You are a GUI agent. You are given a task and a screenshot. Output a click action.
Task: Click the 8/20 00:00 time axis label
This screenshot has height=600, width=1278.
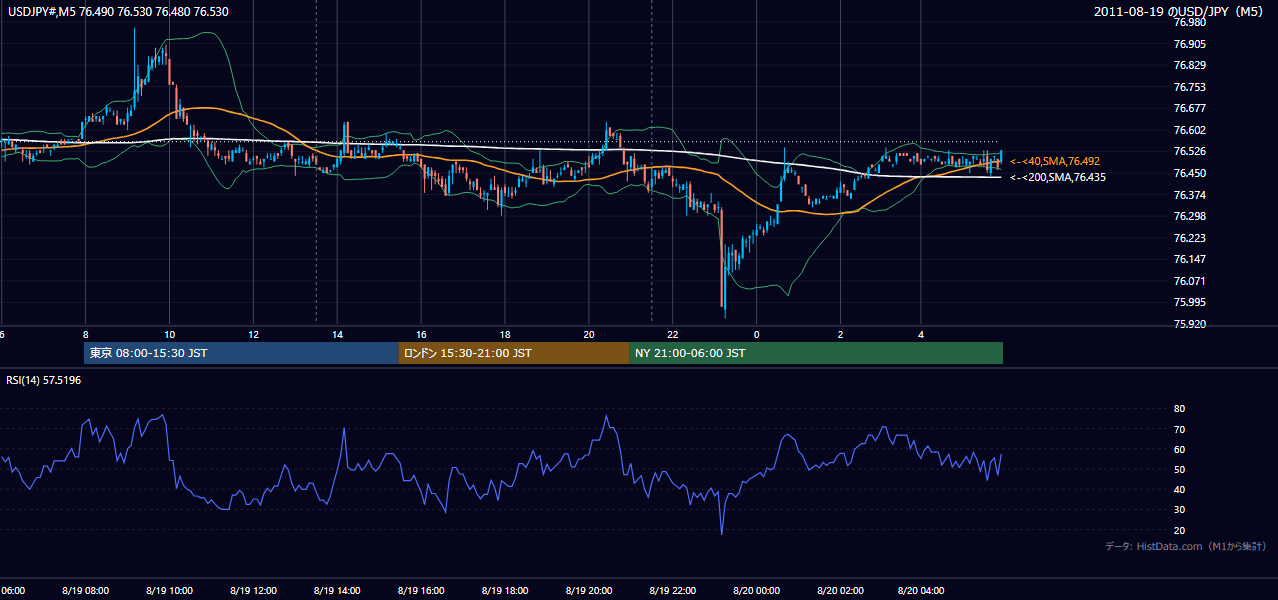coord(756,591)
